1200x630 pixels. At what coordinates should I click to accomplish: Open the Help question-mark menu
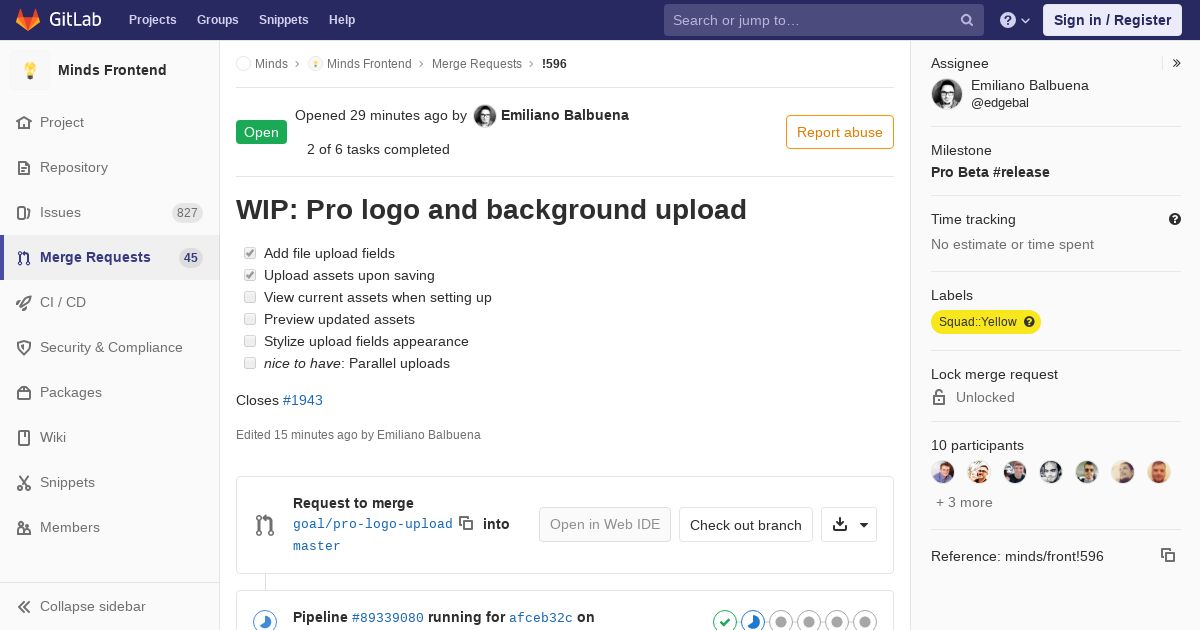(x=1015, y=20)
